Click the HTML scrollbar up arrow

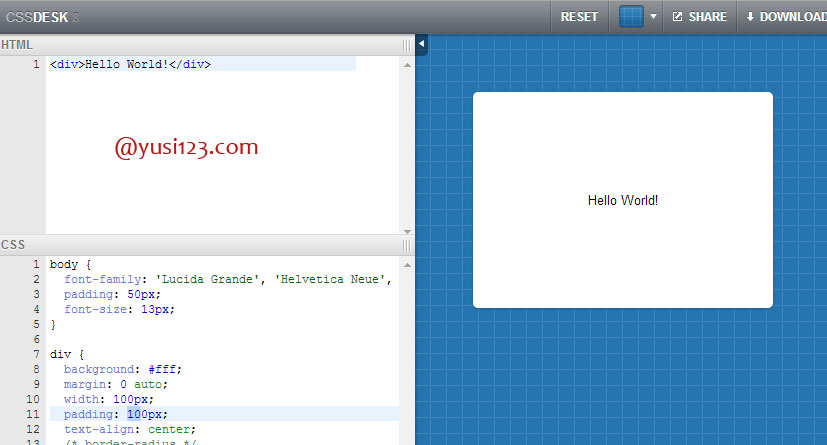407,65
